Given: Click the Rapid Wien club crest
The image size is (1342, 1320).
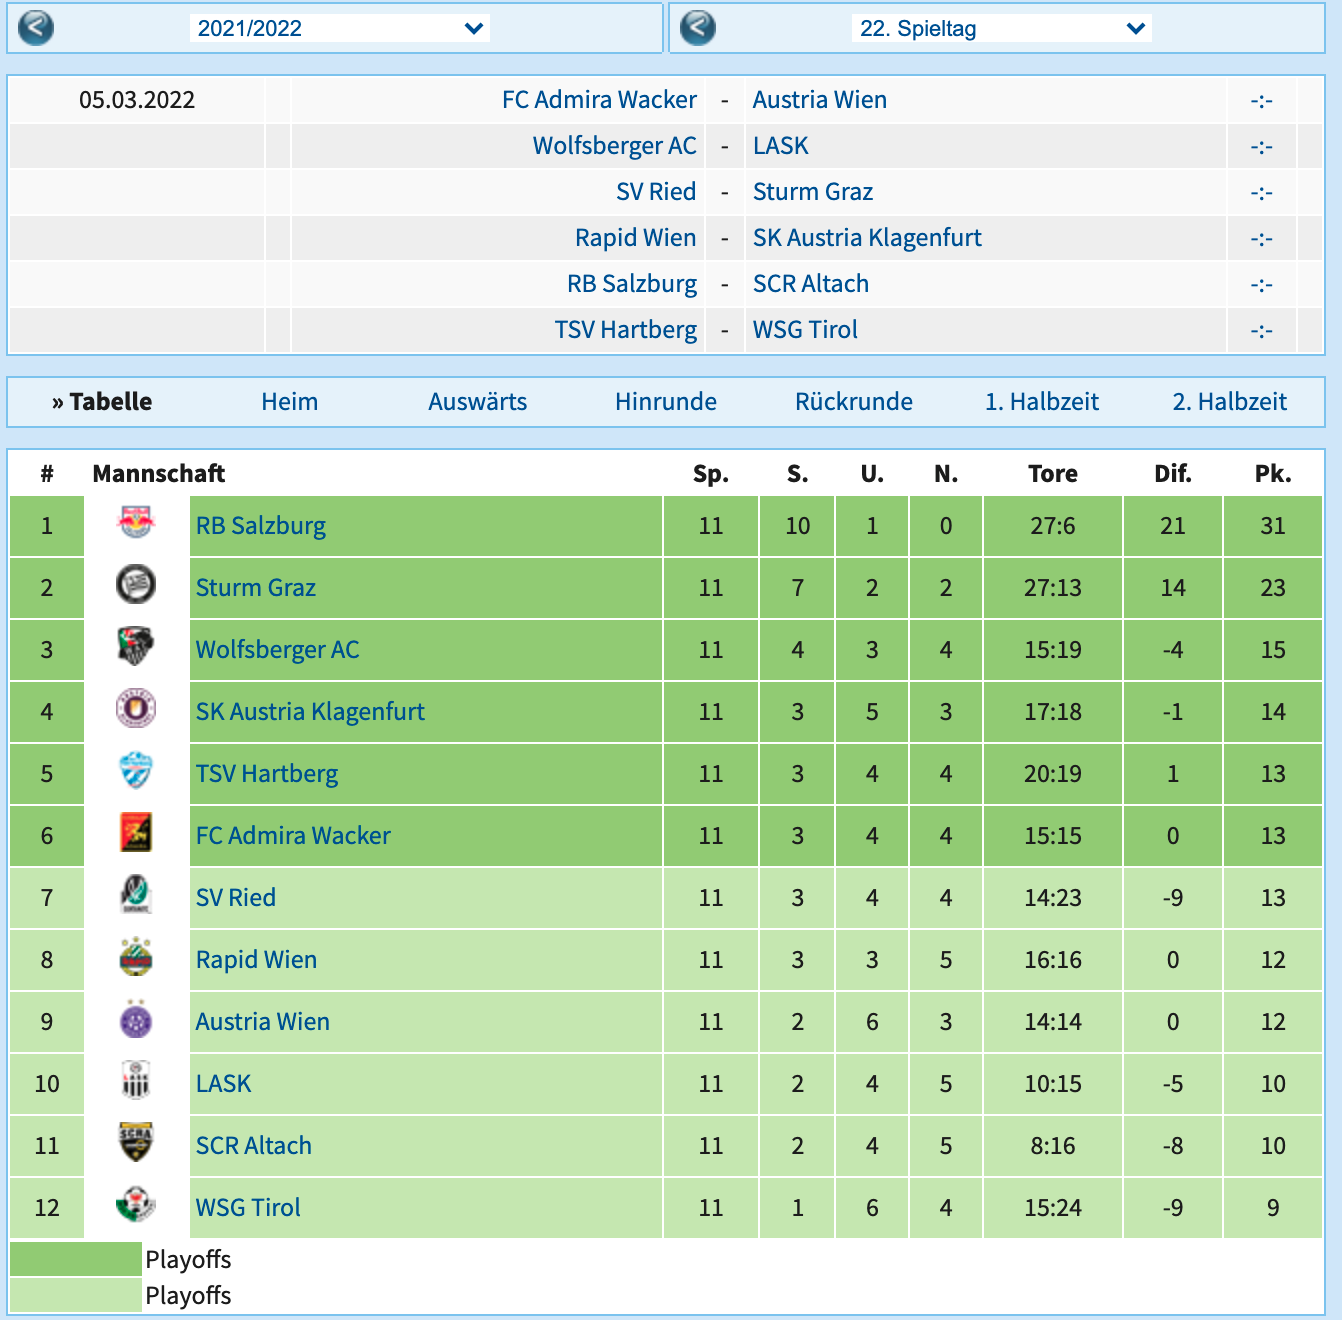Looking at the screenshot, I should [136, 957].
